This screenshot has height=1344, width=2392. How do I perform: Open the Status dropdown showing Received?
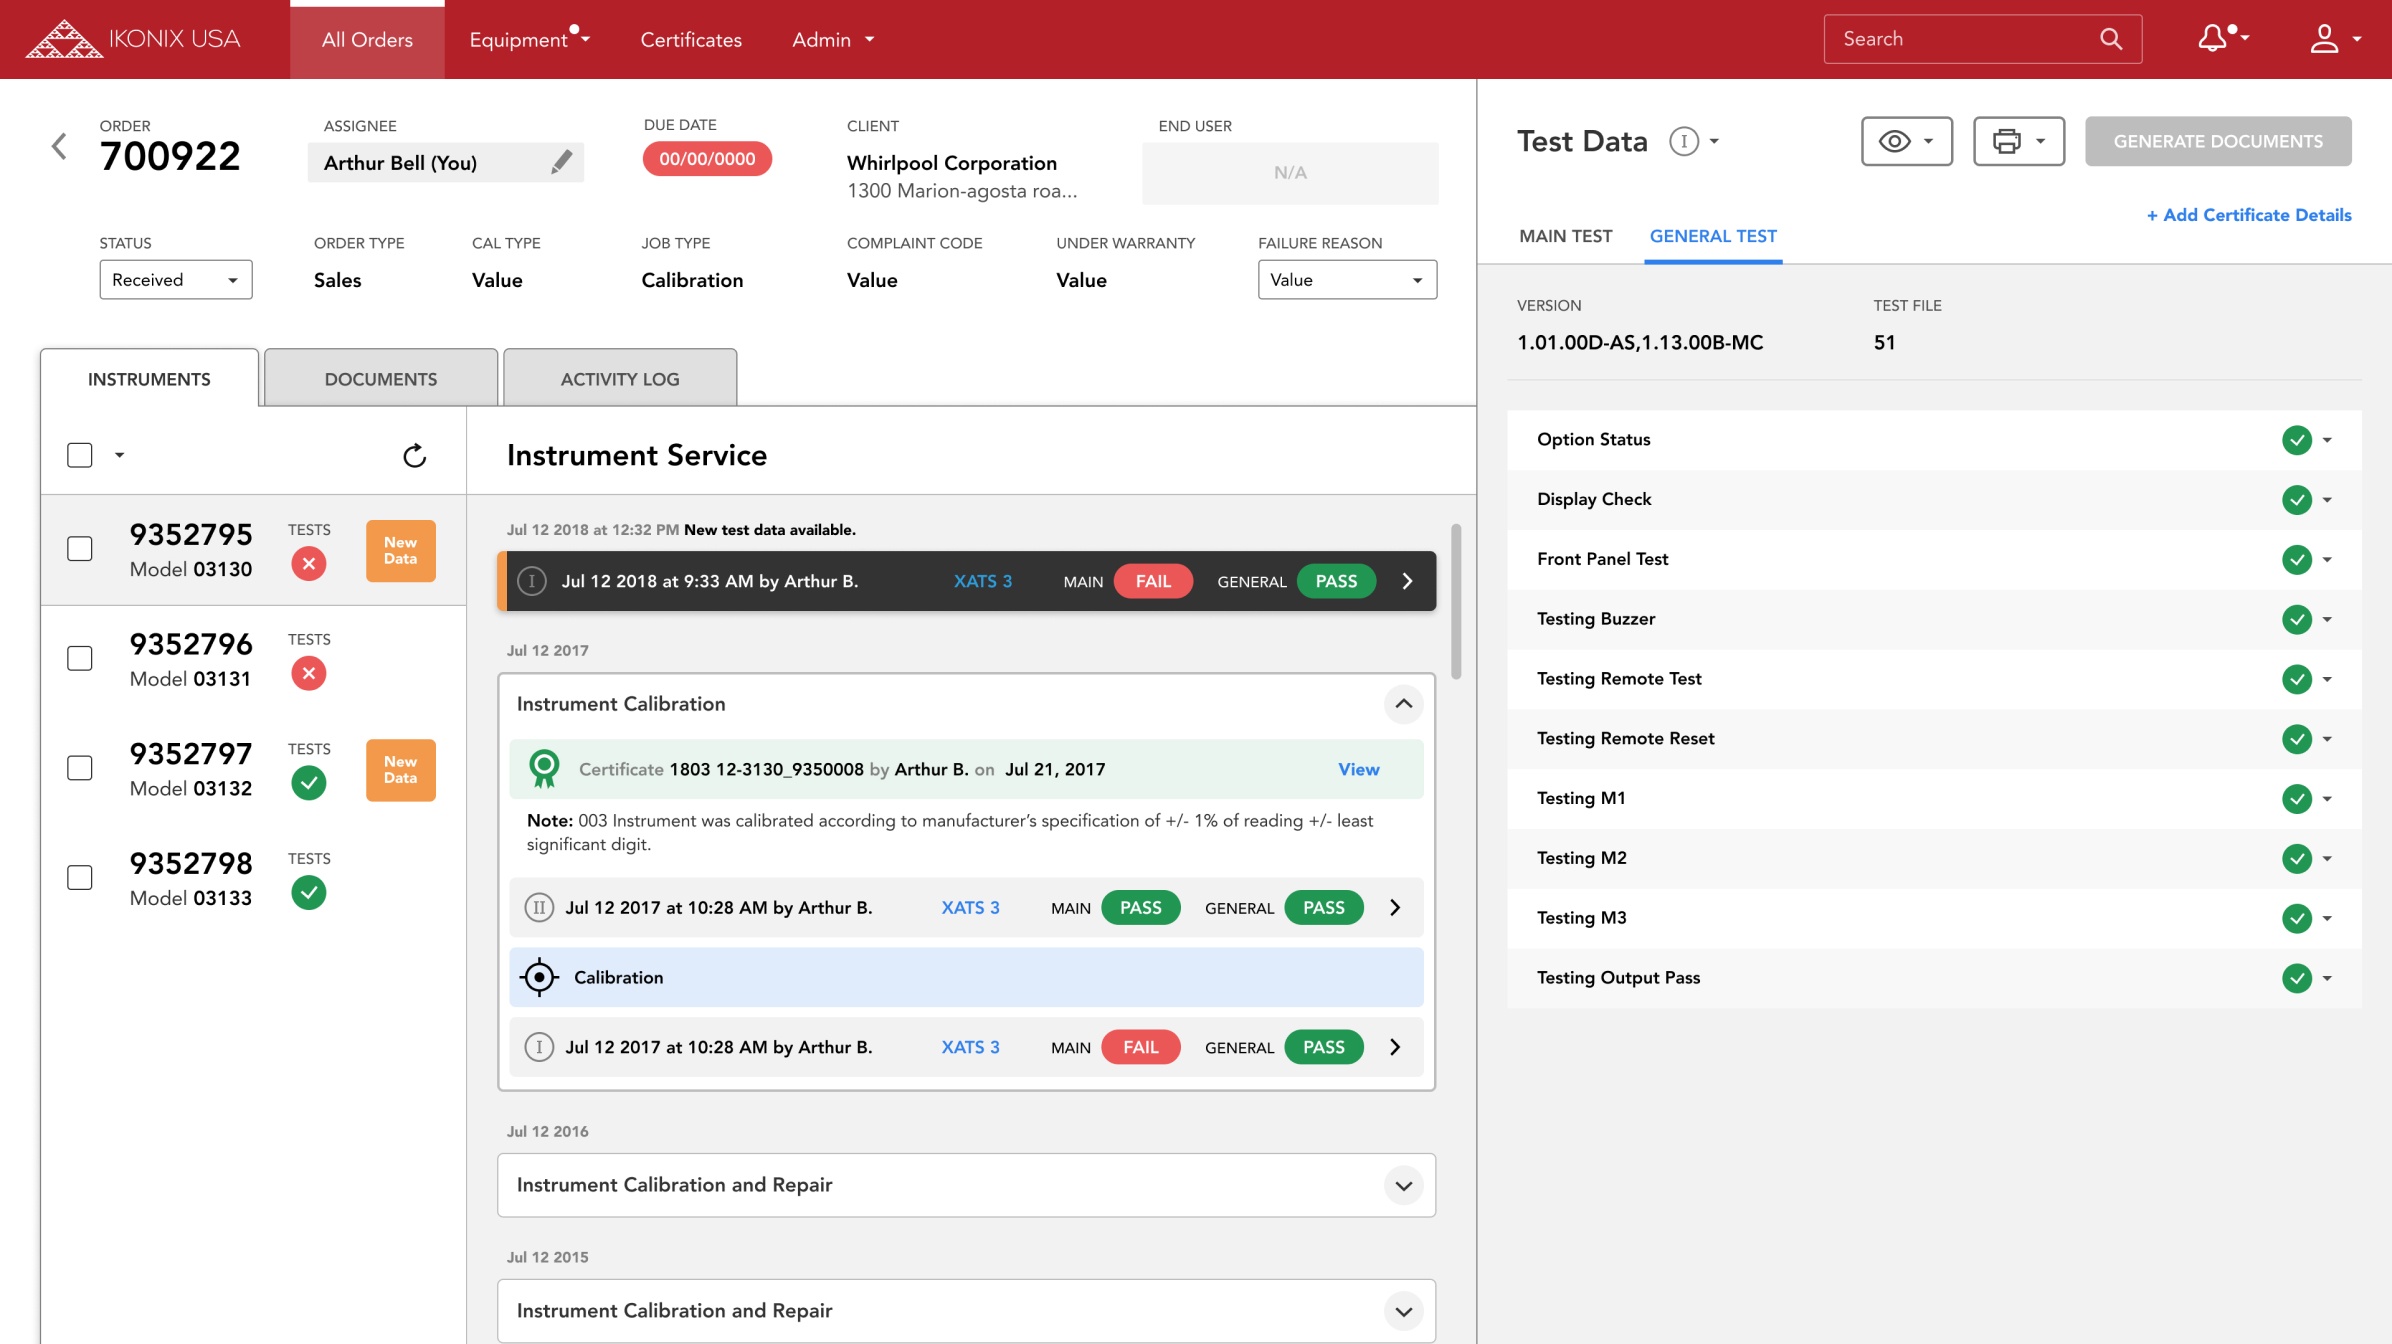[175, 280]
